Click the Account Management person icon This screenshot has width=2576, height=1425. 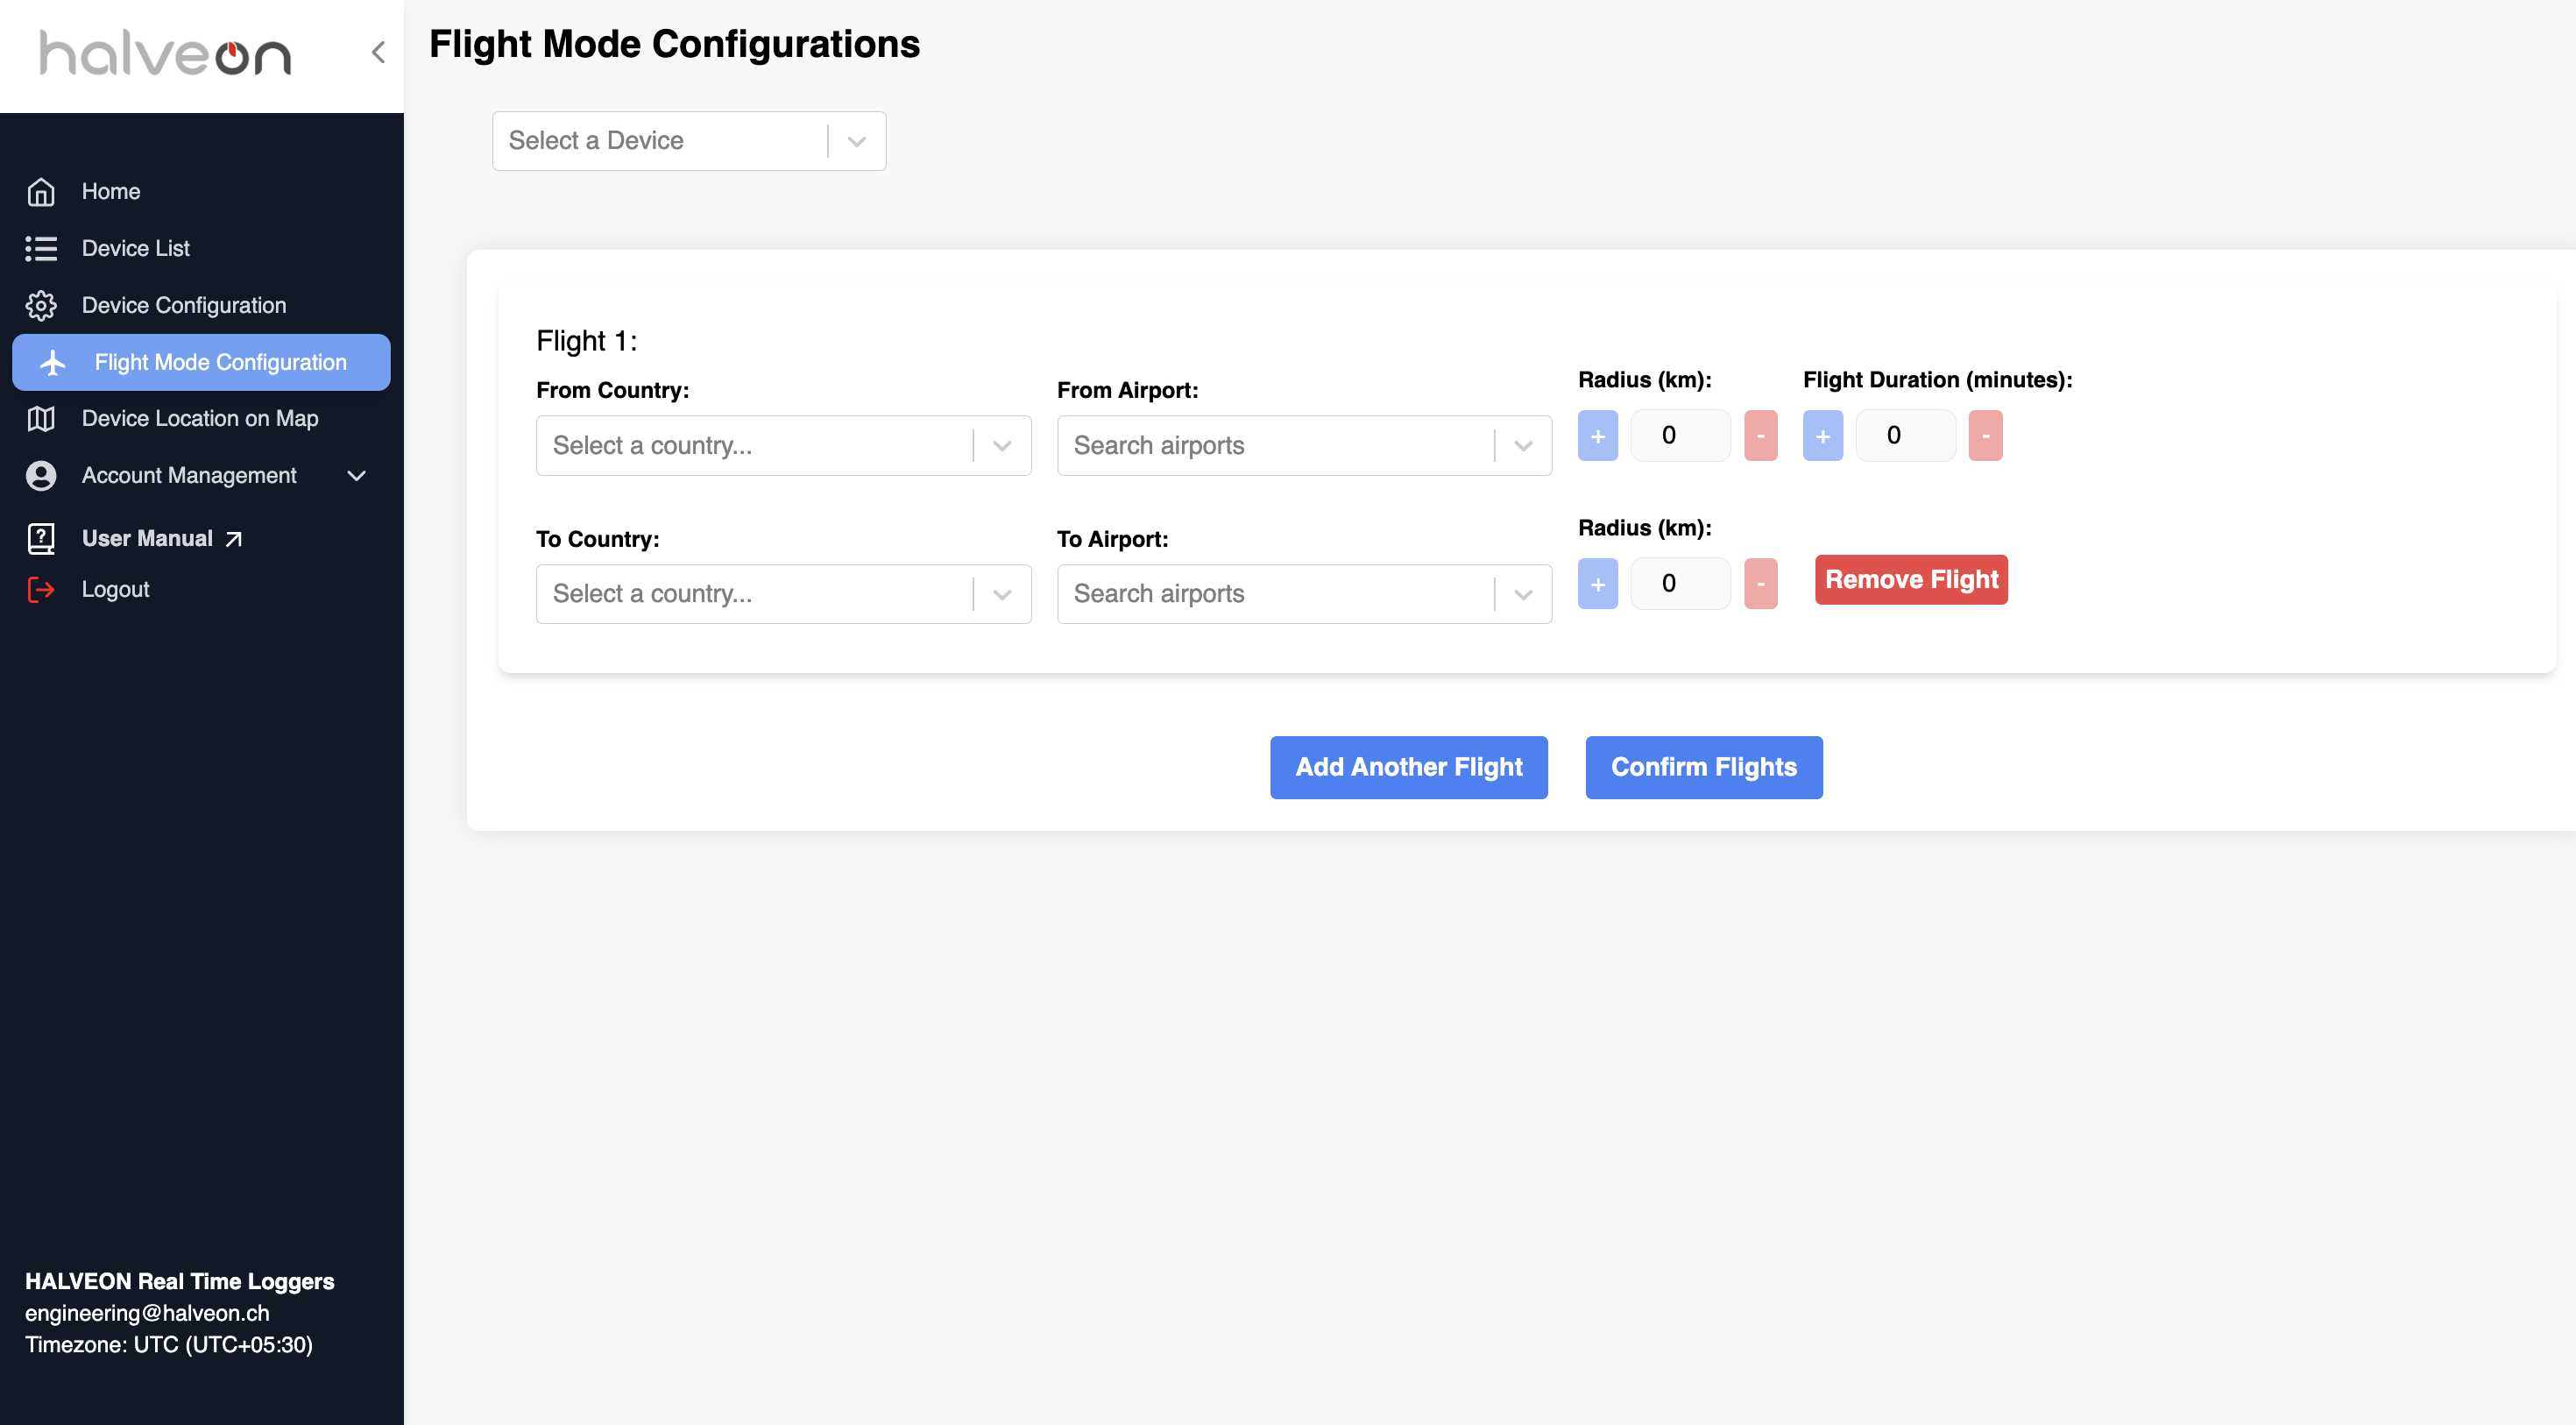pos(41,475)
